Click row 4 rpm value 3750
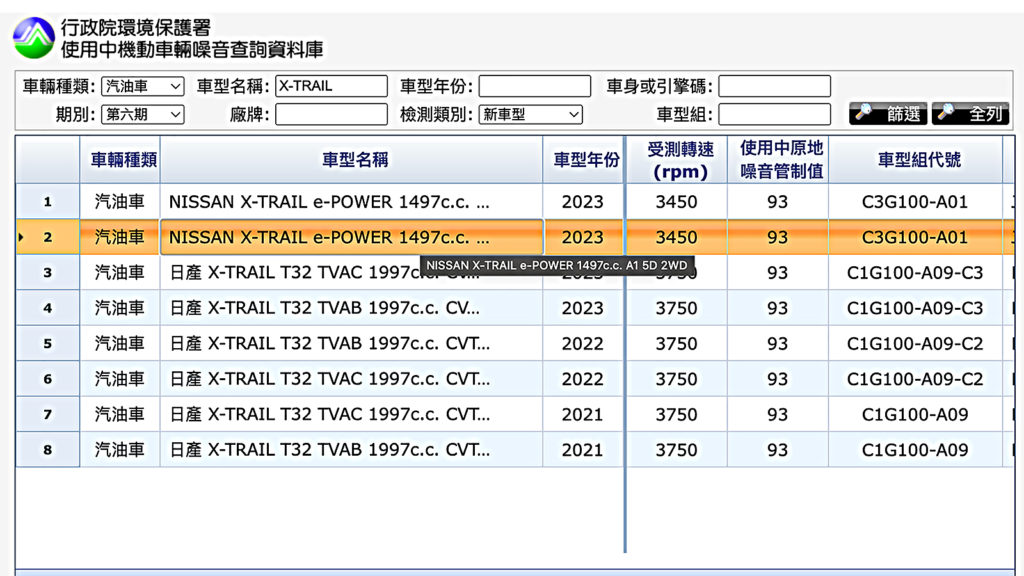 677,308
